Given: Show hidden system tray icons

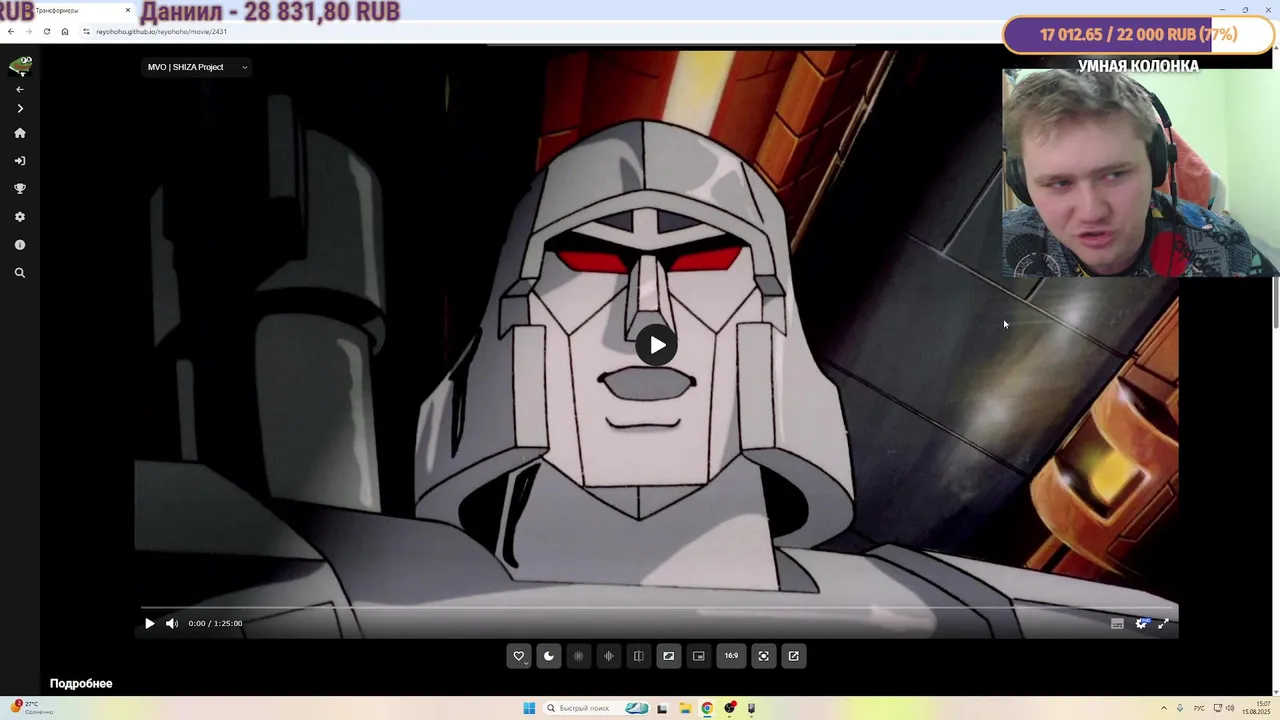Looking at the screenshot, I should (1164, 708).
